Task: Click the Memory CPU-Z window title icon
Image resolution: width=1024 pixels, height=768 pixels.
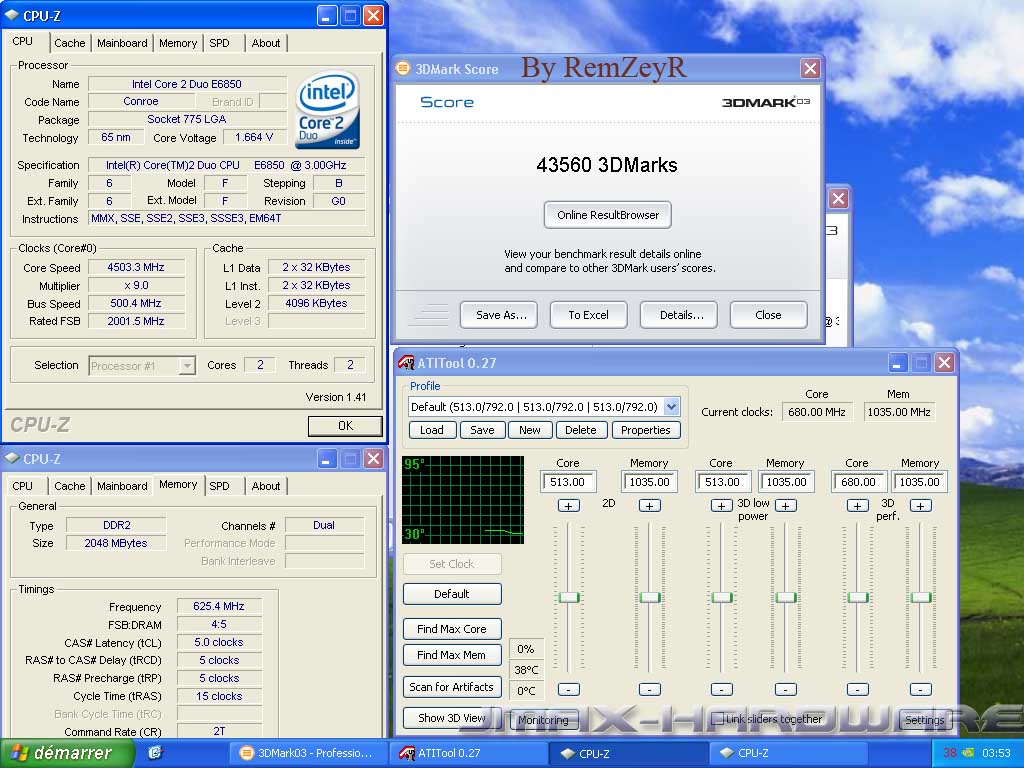Action: coord(12,458)
